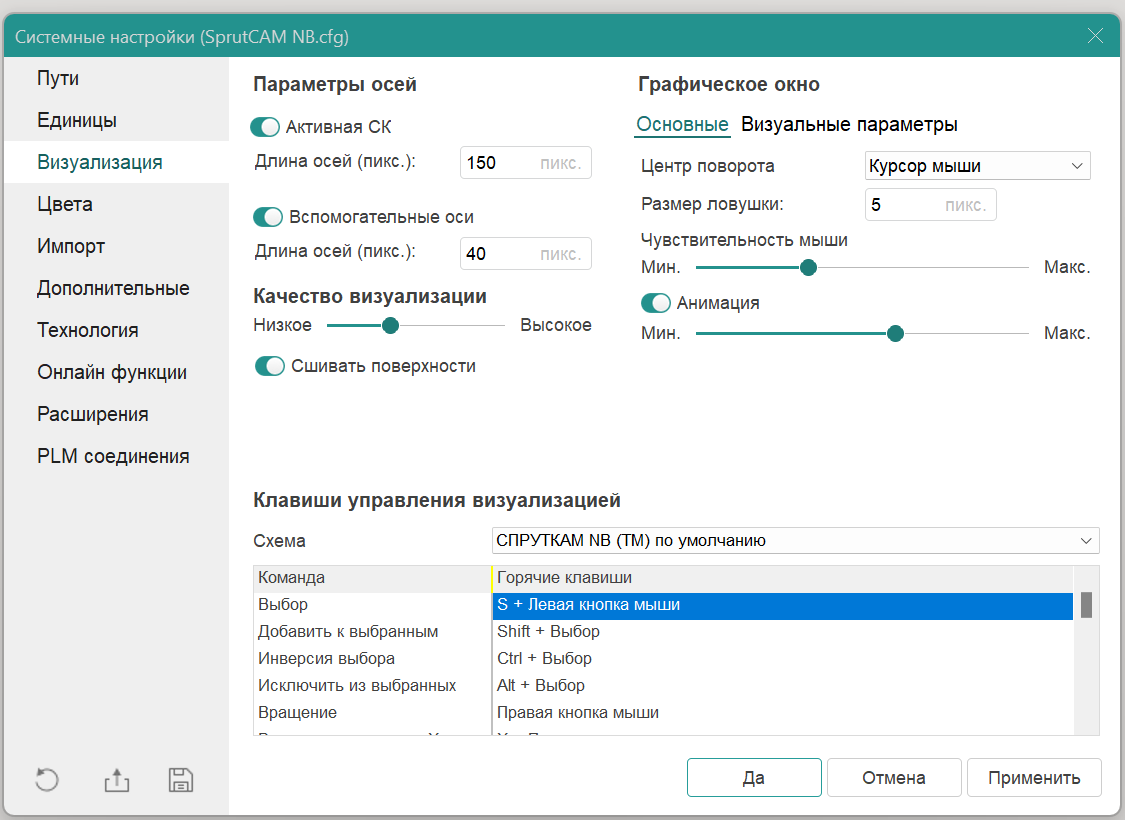Click the Отмена button
Viewport: 1125px width, 820px height.
894,778
